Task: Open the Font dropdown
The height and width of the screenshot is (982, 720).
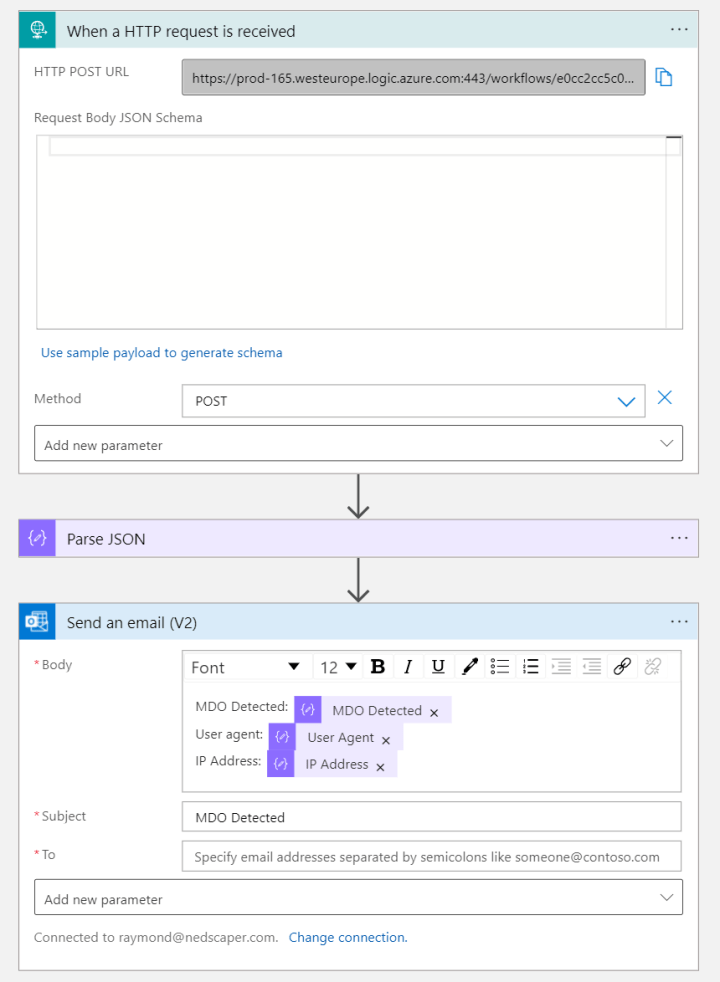Action: 245,667
